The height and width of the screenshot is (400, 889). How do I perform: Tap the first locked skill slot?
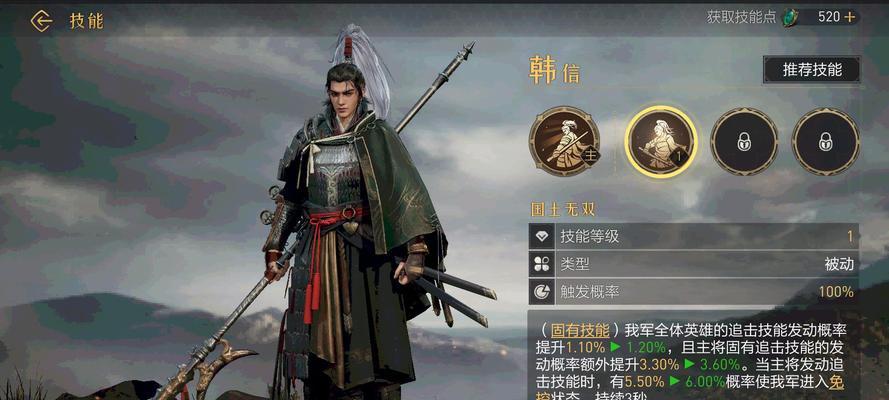click(744, 141)
